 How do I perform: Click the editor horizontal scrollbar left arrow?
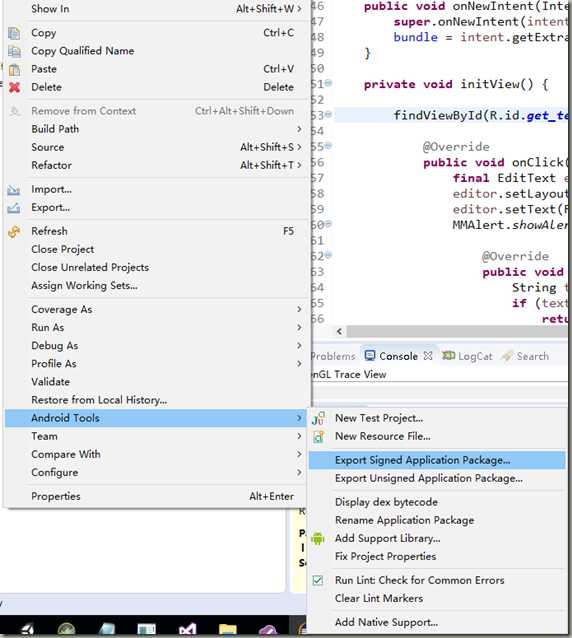tap(339, 332)
